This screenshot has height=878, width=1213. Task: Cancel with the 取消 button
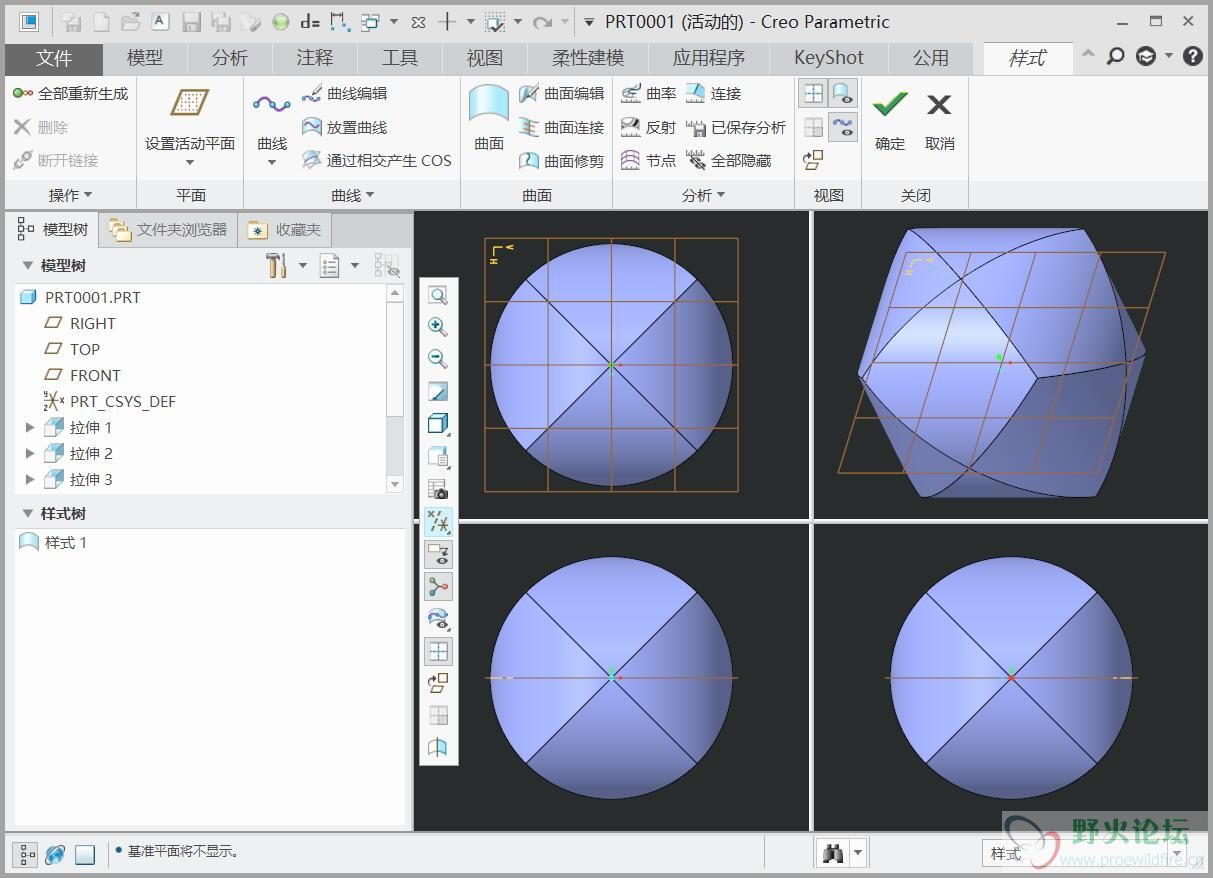tap(939, 120)
